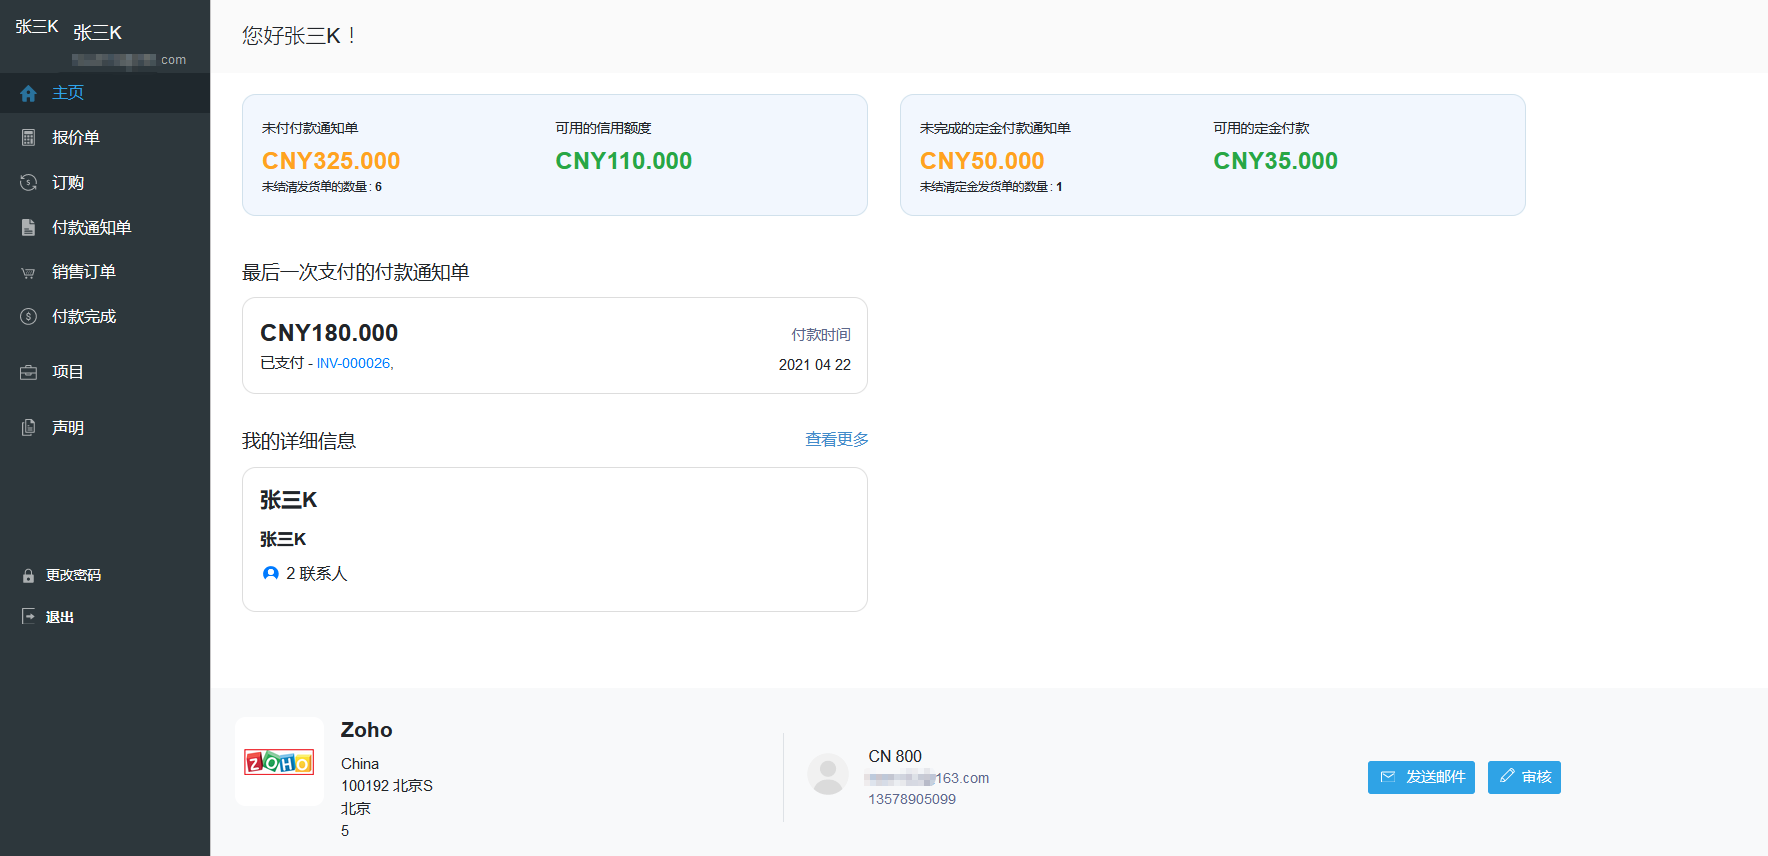Image resolution: width=1768 pixels, height=856 pixels.
Task: Click the 查看更多 link
Action: tap(836, 440)
